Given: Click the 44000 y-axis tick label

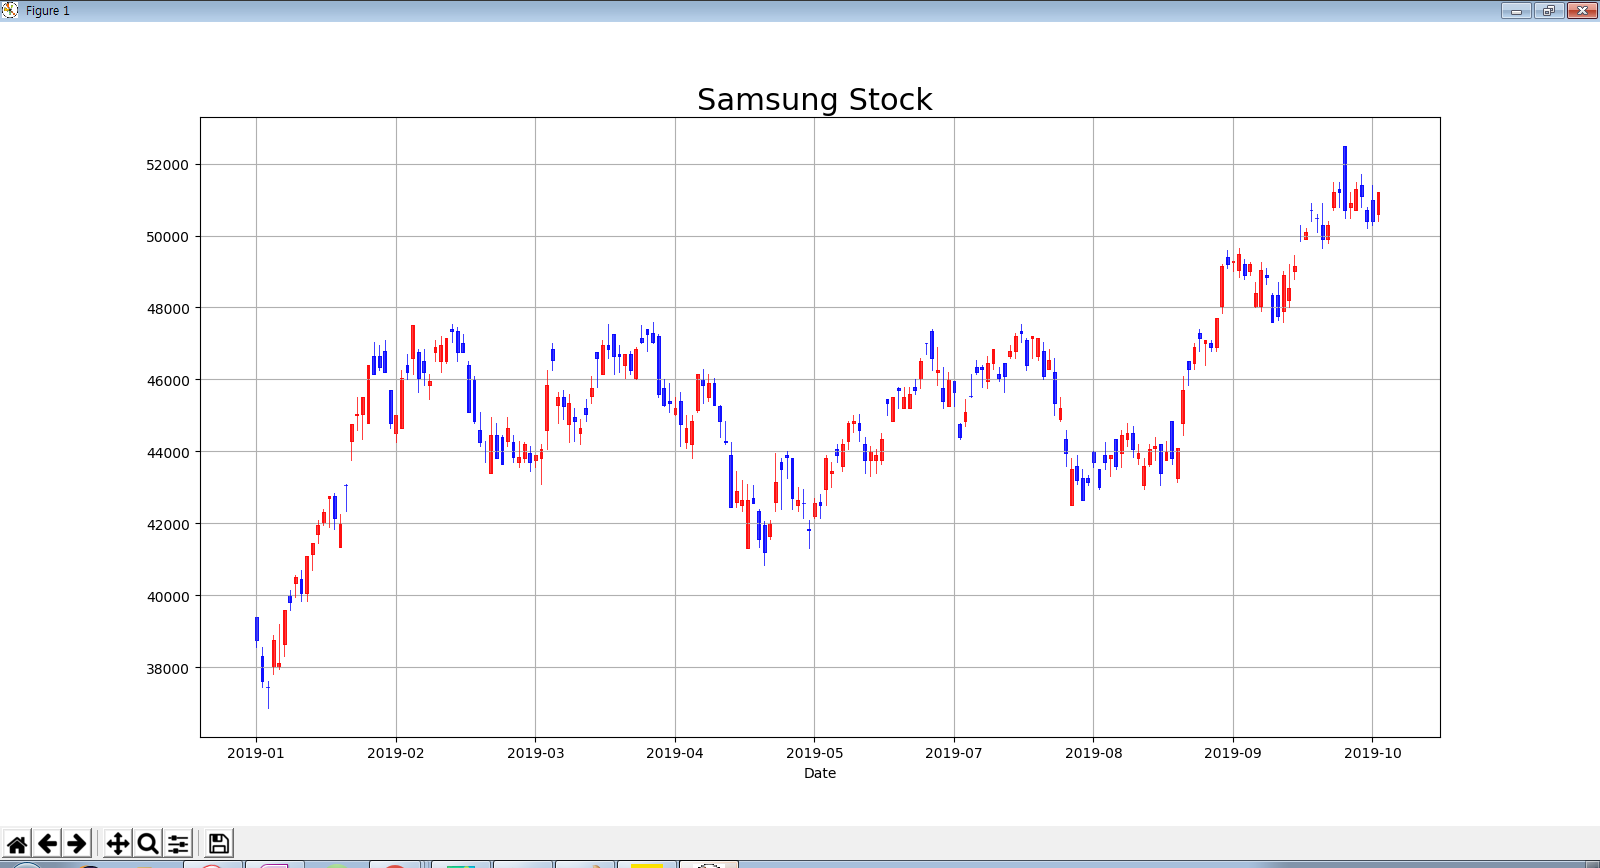Looking at the screenshot, I should click(167, 453).
